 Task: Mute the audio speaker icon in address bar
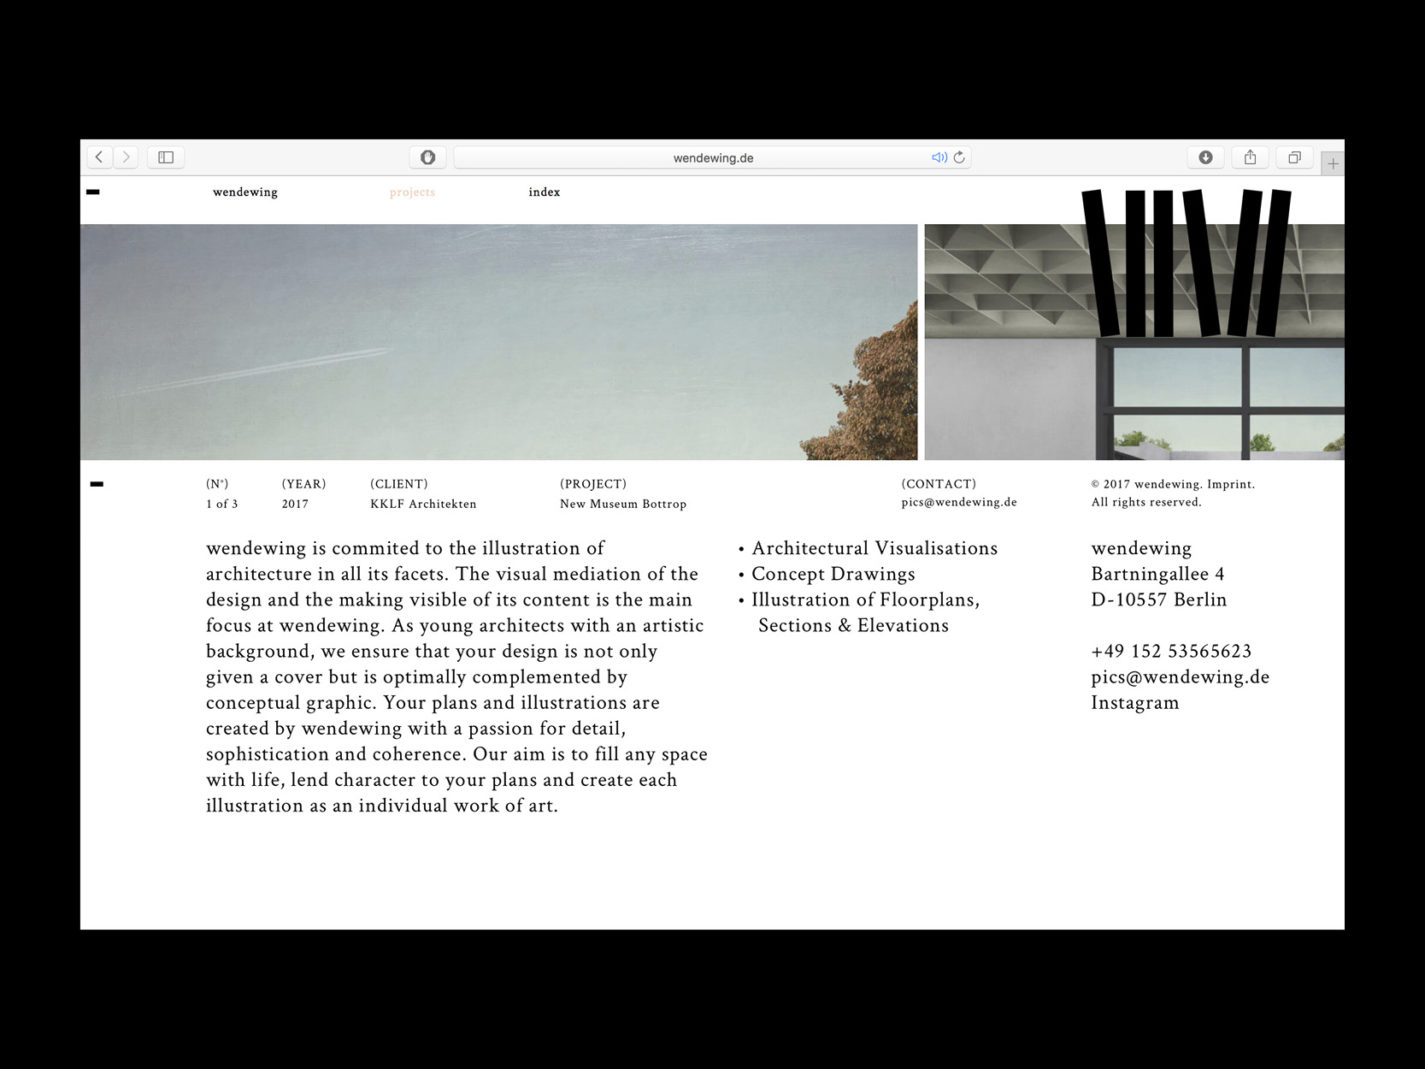939,157
